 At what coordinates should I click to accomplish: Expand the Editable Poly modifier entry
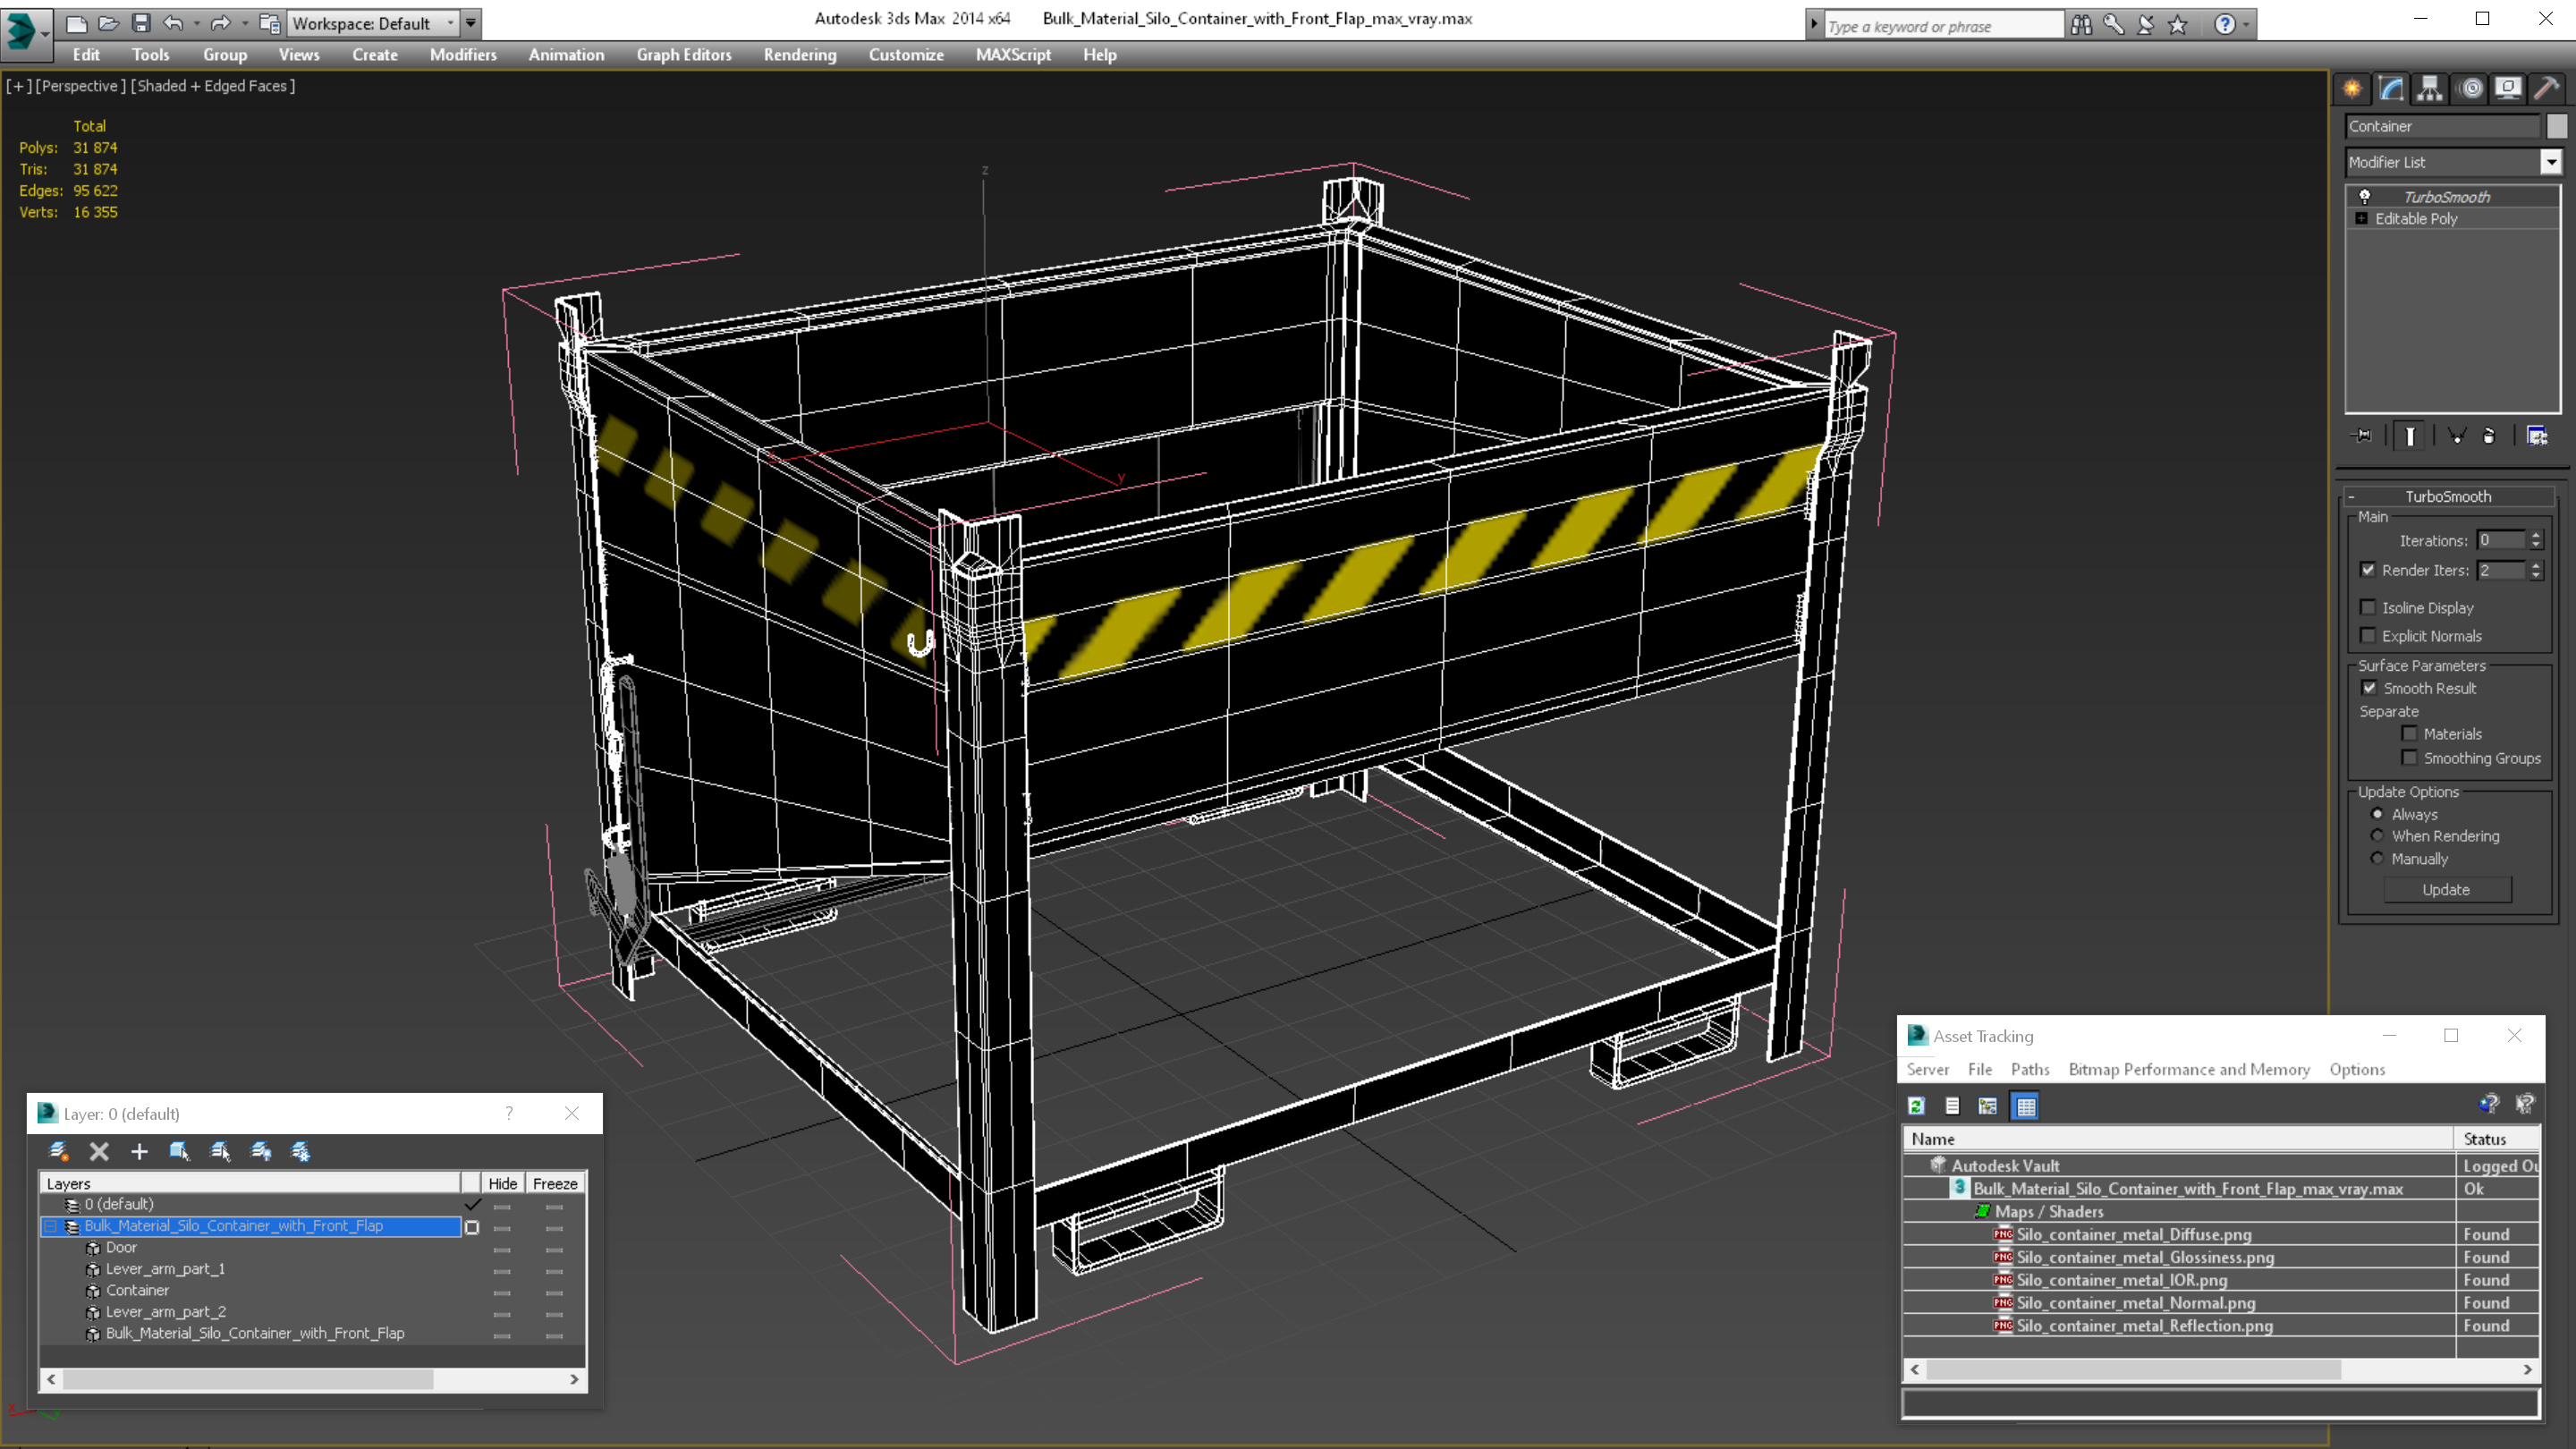2361,219
